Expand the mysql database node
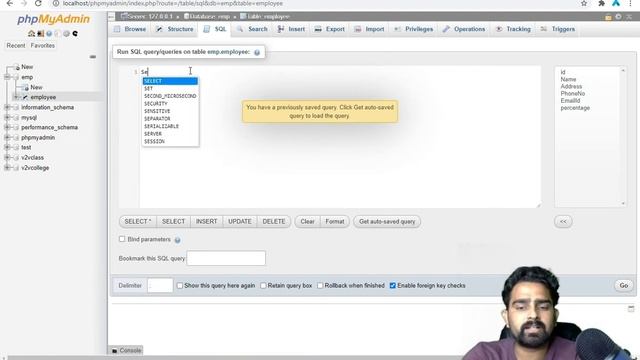 (x=7, y=118)
